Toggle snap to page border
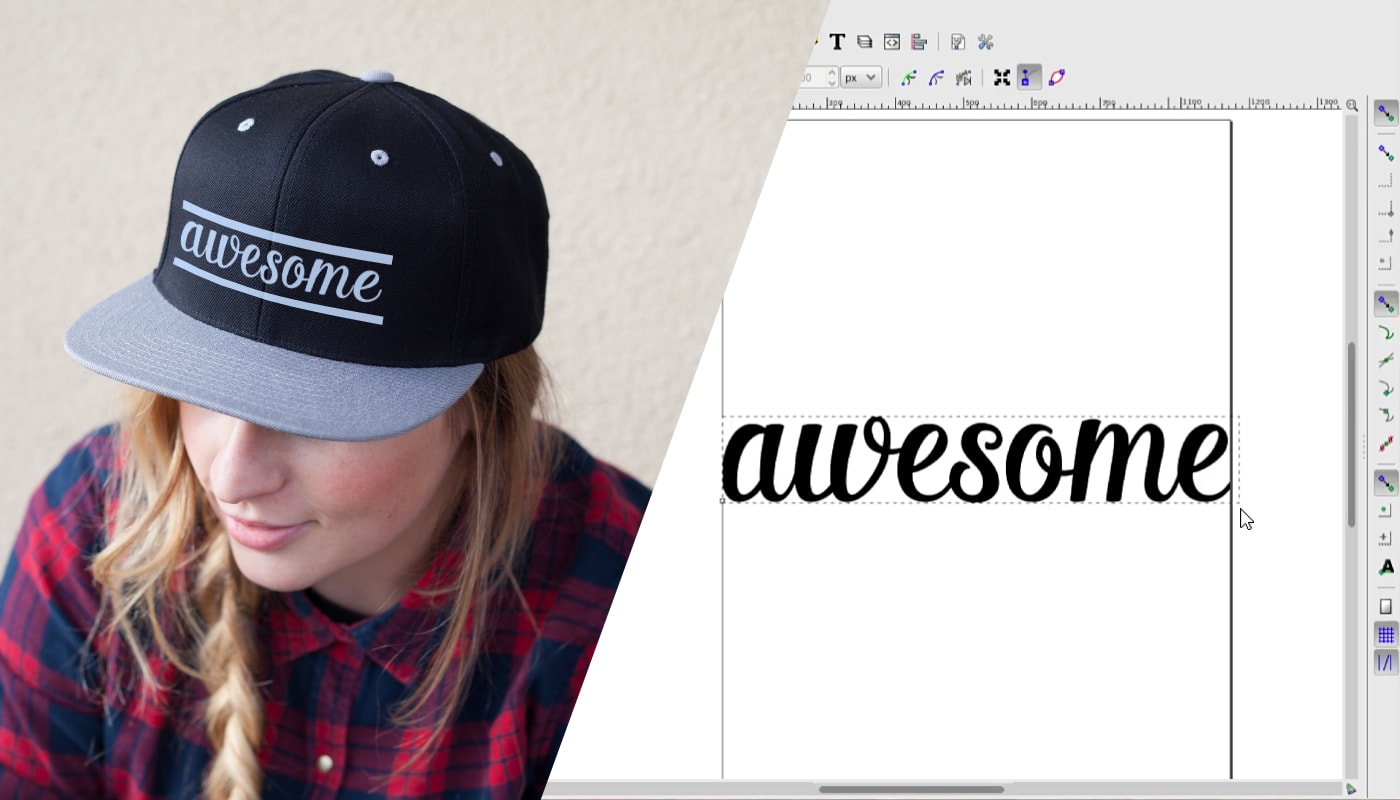 (x=1385, y=607)
